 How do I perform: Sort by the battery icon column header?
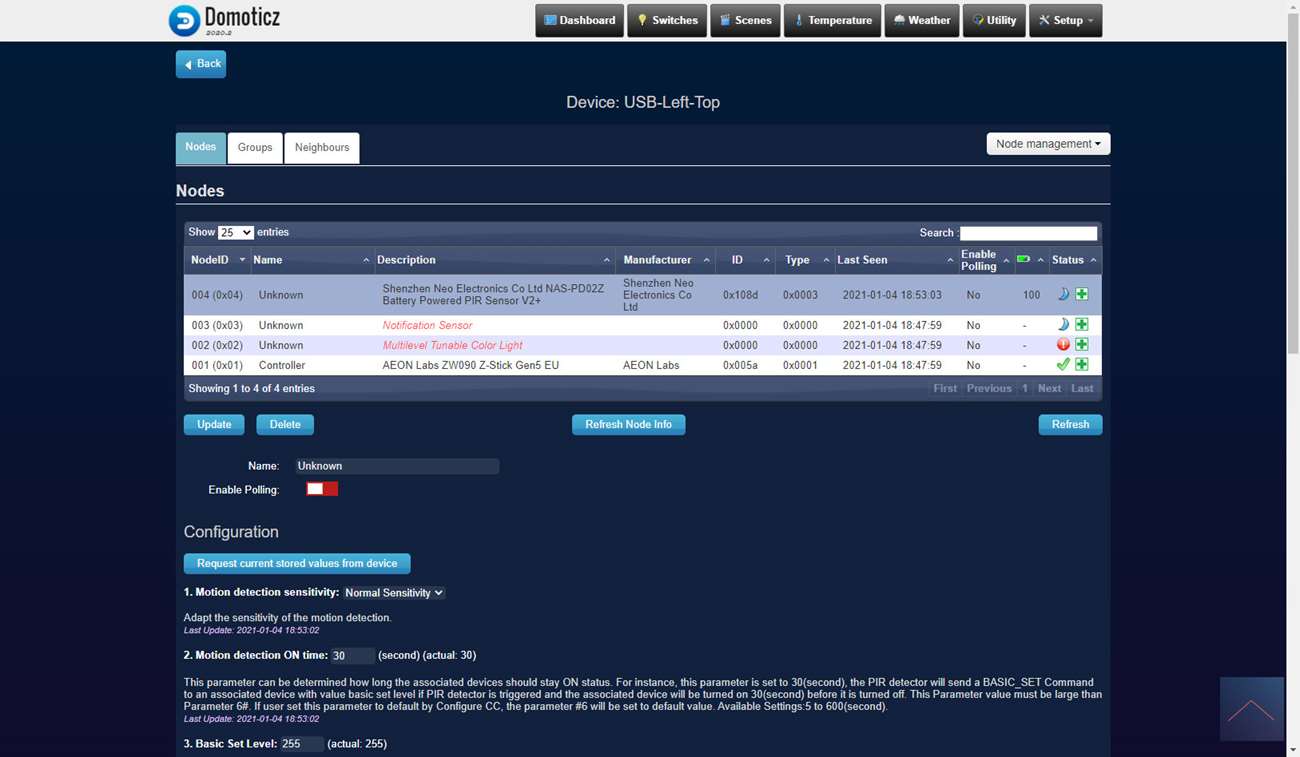[x=1024, y=260]
